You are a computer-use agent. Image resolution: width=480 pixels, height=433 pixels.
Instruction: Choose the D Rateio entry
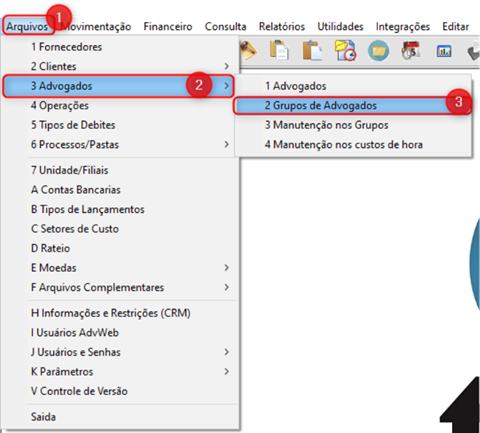(x=120, y=248)
